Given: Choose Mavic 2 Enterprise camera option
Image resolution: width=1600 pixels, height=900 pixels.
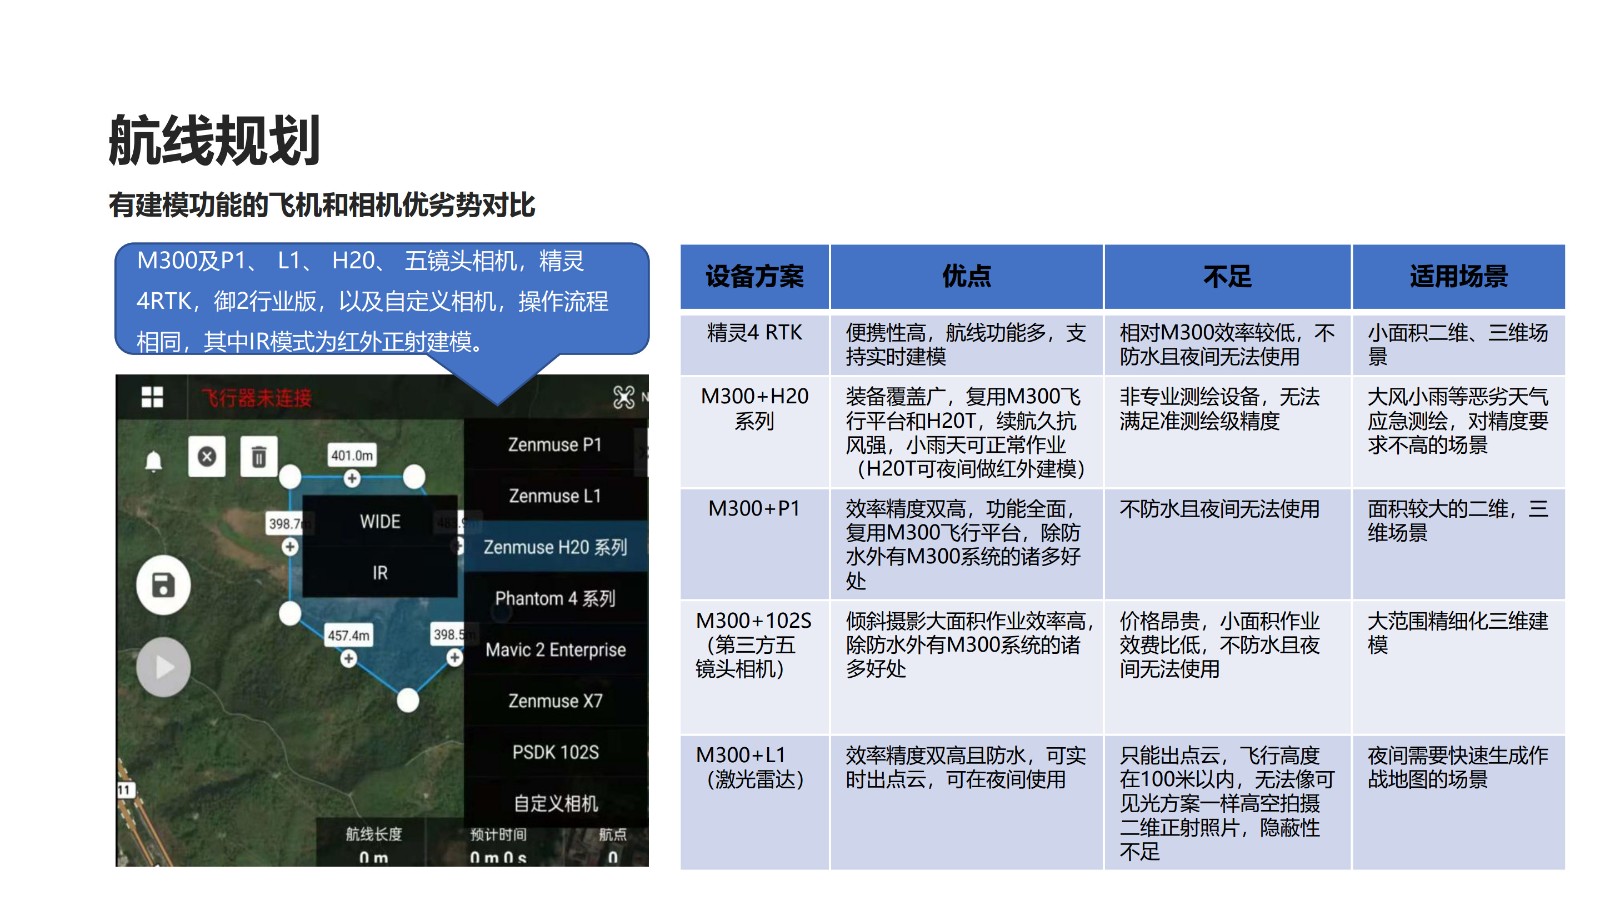Looking at the screenshot, I should (555, 650).
